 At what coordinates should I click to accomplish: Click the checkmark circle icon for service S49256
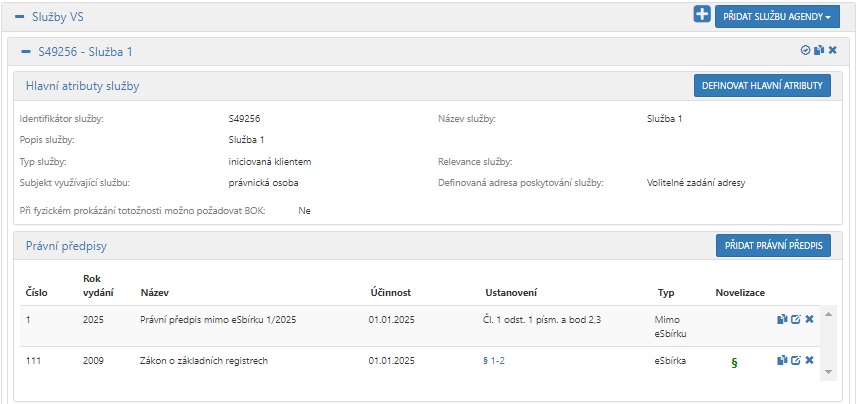coord(805,50)
